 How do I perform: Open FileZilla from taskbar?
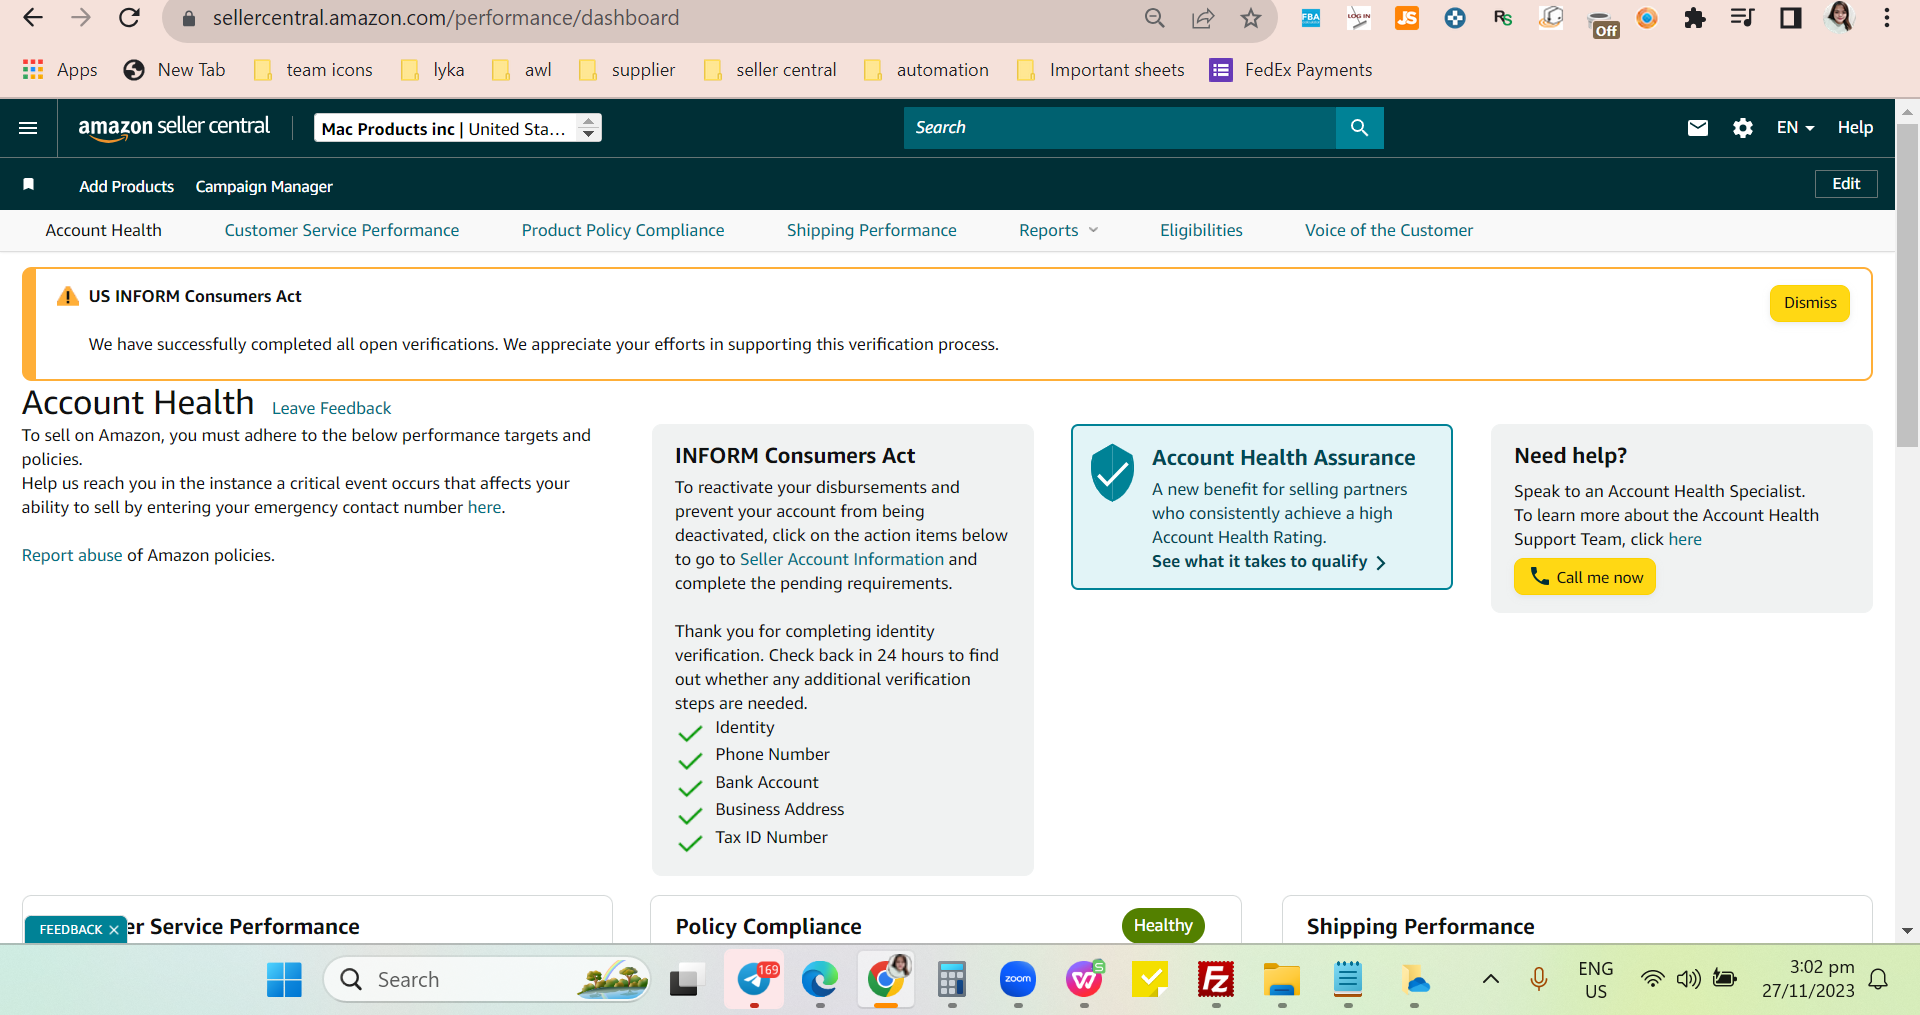(1216, 980)
